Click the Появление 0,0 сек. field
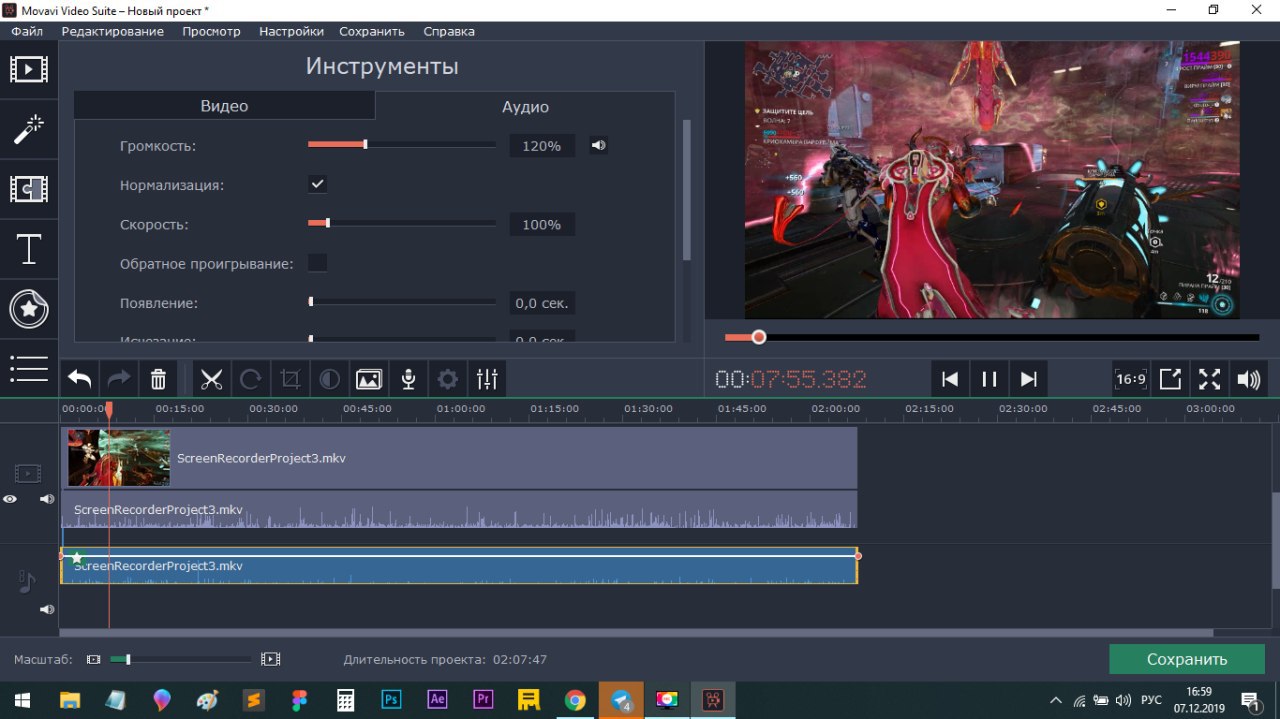This screenshot has height=719, width=1280. point(542,303)
